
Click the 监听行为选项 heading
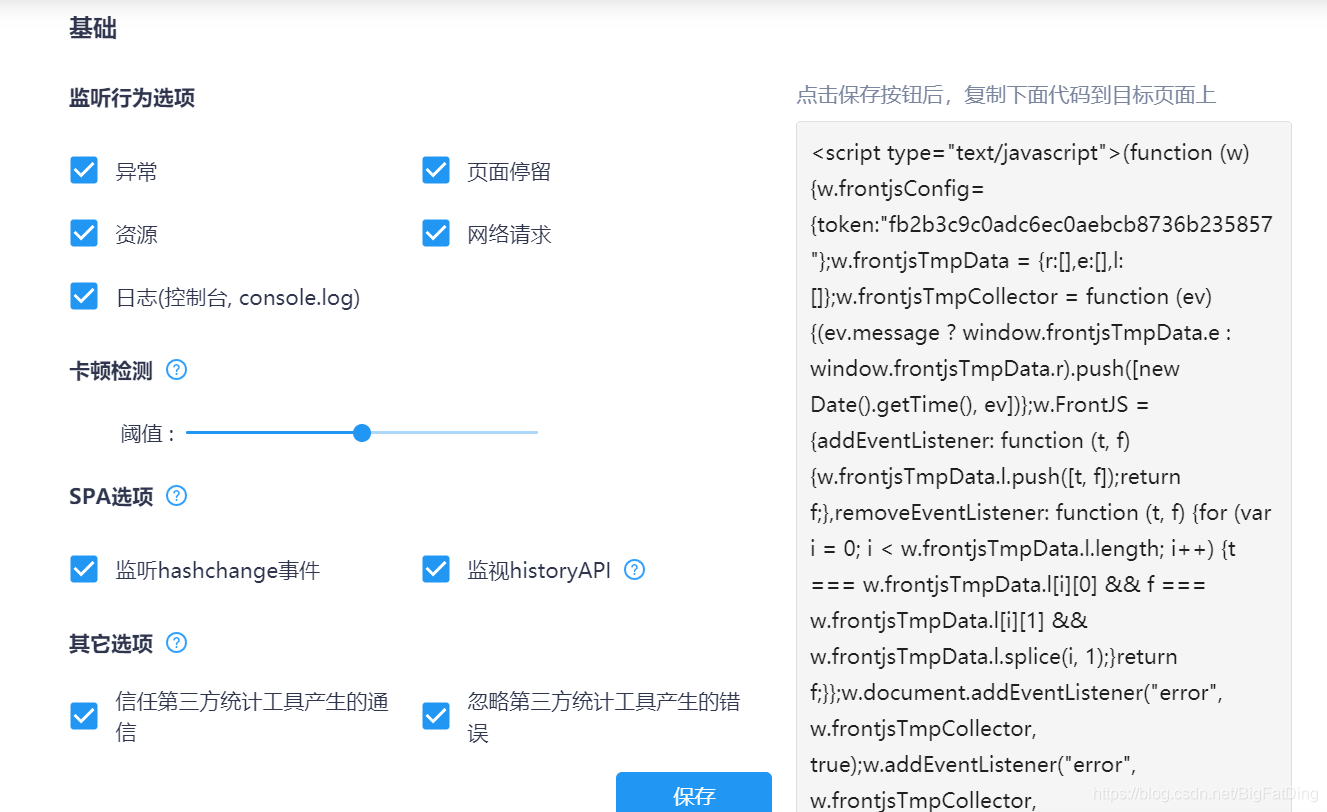(x=132, y=98)
